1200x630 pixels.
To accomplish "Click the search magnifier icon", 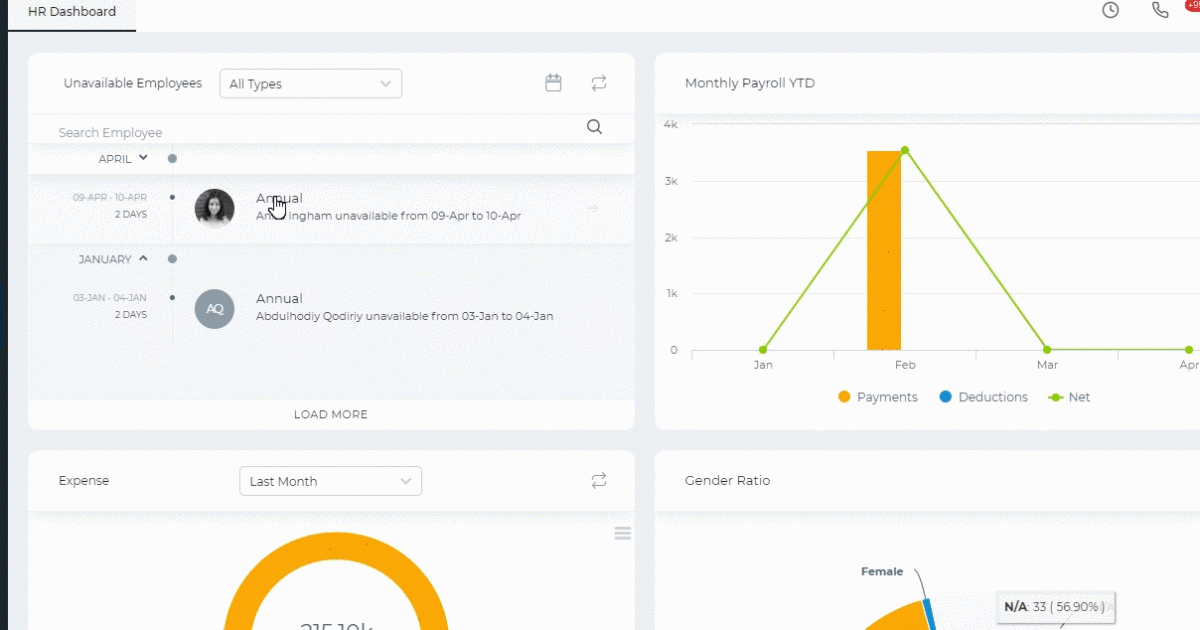I will point(594,127).
